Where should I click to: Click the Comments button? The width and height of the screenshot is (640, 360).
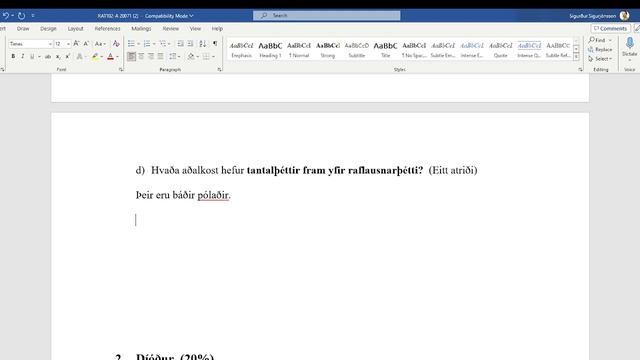(x=610, y=29)
